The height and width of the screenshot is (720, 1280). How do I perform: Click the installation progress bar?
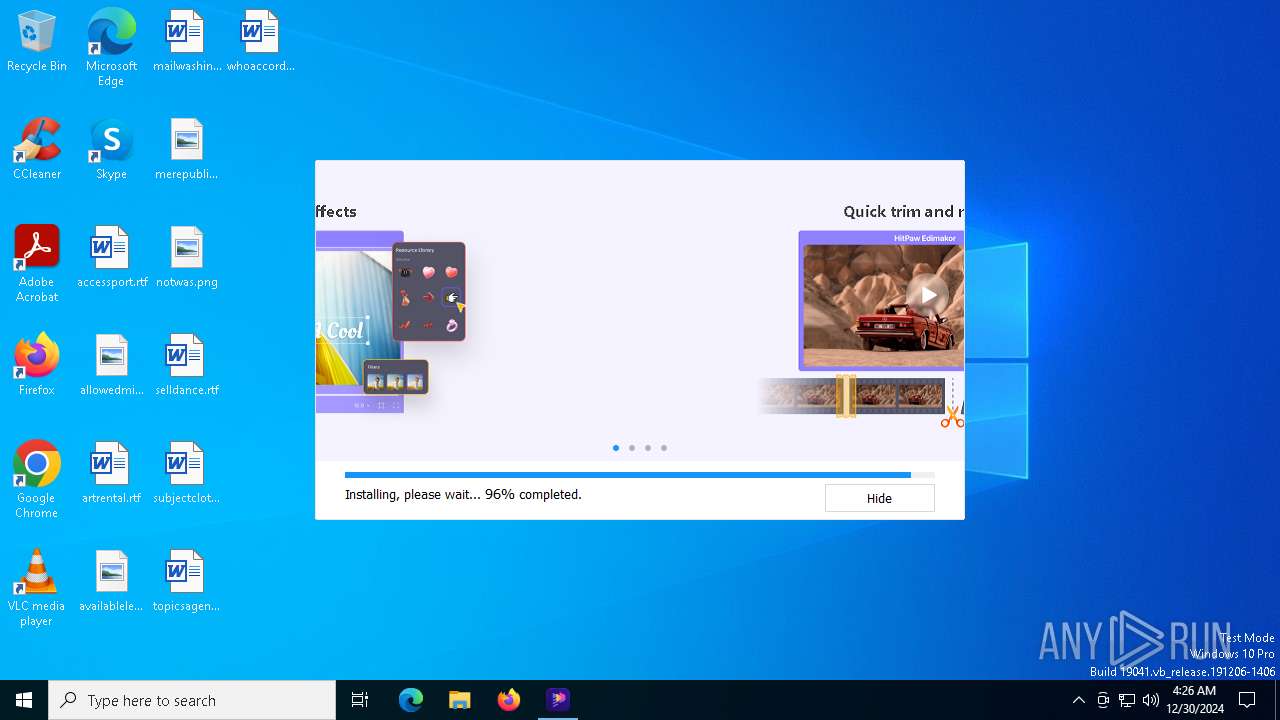coord(640,475)
